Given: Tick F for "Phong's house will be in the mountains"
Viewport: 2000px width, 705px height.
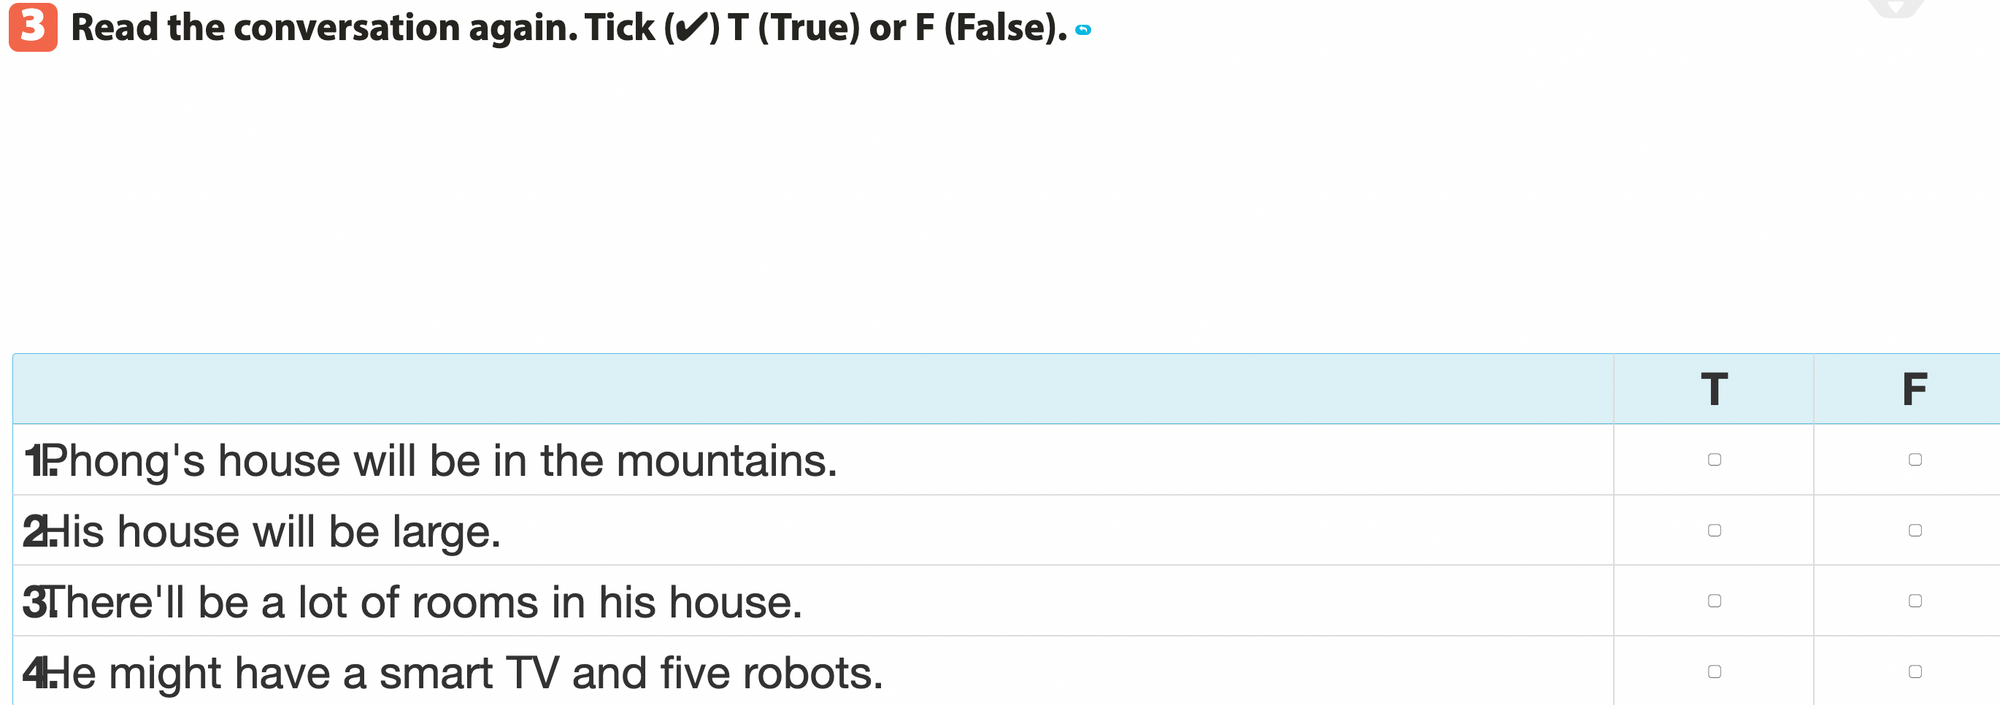Looking at the screenshot, I should [1914, 460].
